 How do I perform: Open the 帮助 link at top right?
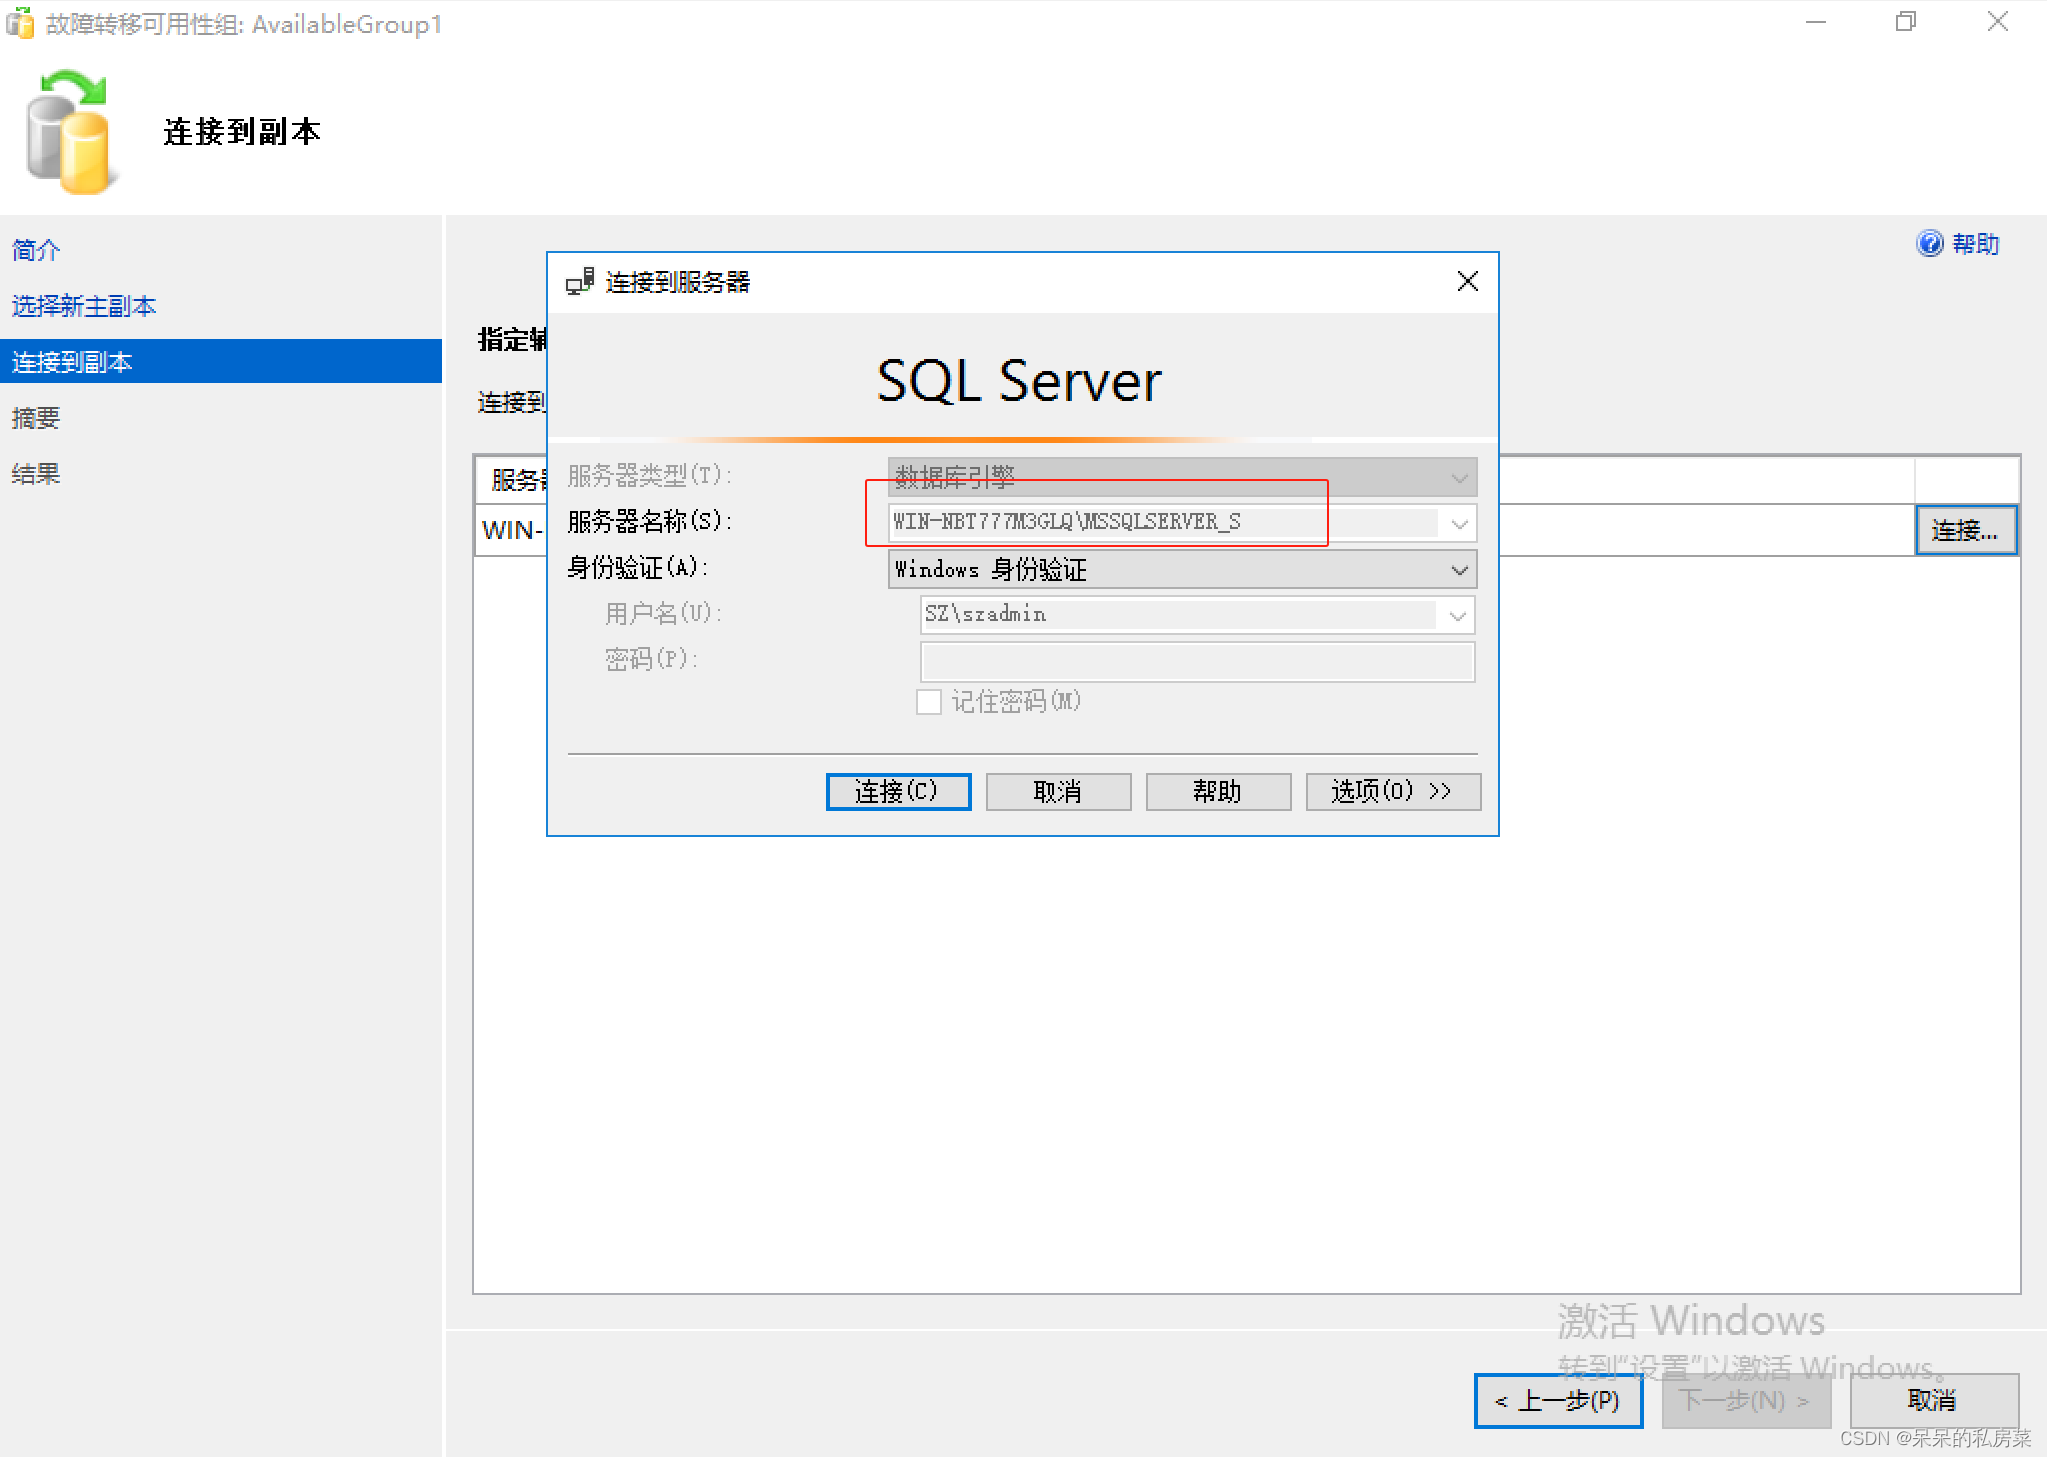click(1975, 244)
